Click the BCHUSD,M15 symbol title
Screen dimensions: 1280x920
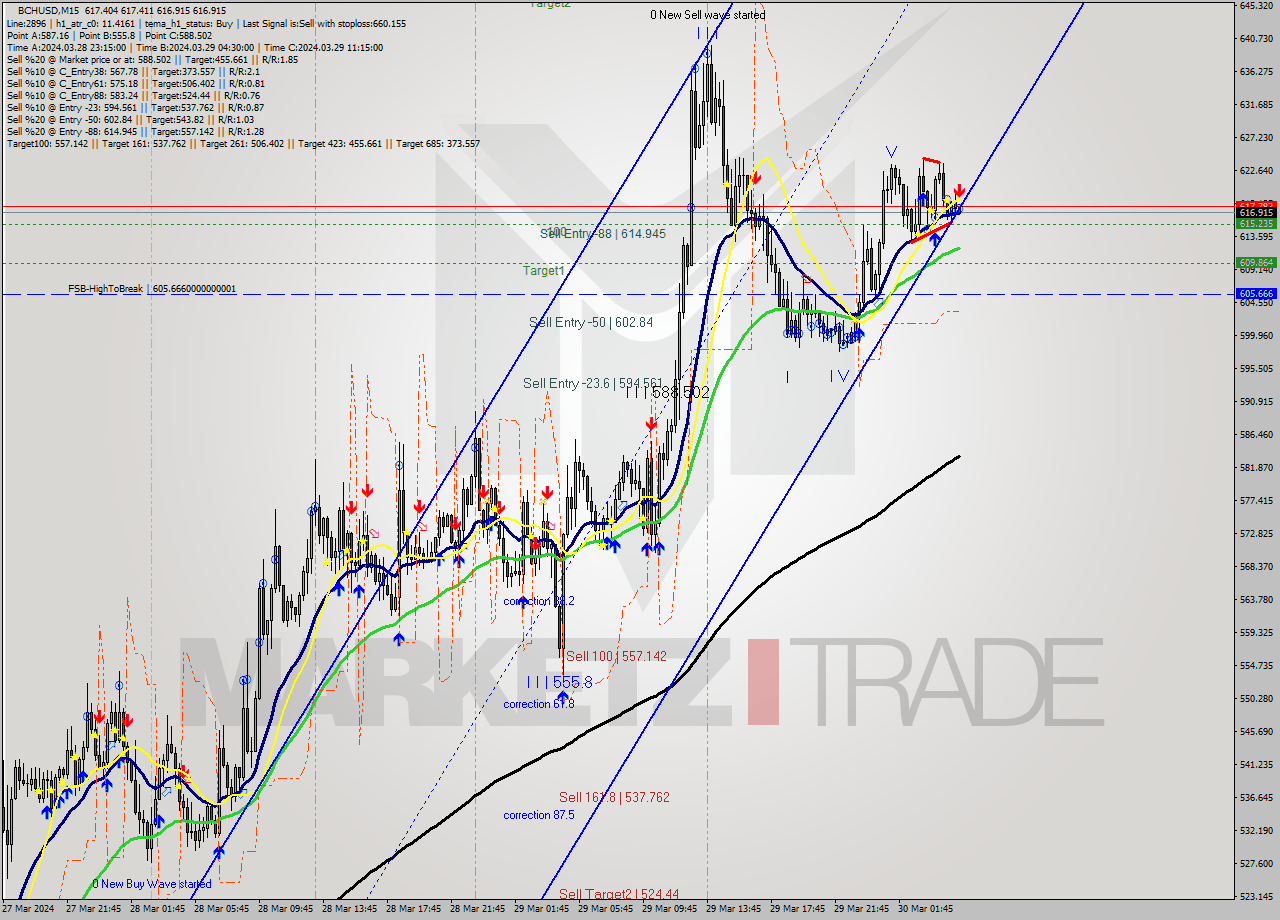50,9
